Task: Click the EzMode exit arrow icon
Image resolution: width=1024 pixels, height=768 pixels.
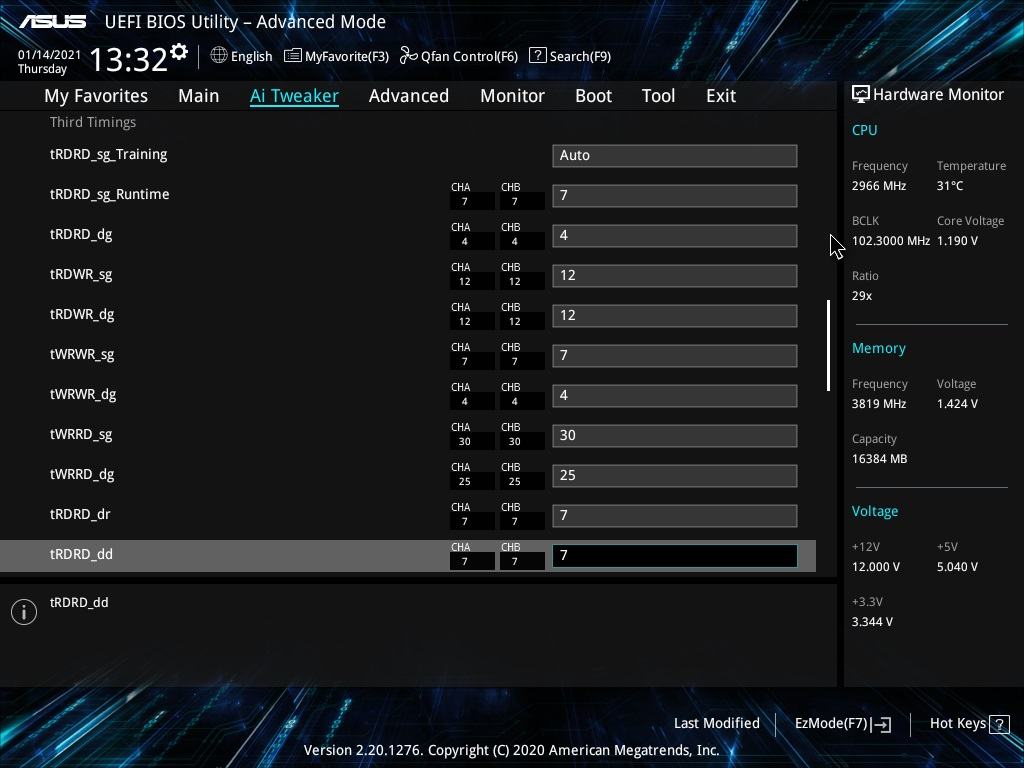Action: pyautogui.click(x=881, y=724)
